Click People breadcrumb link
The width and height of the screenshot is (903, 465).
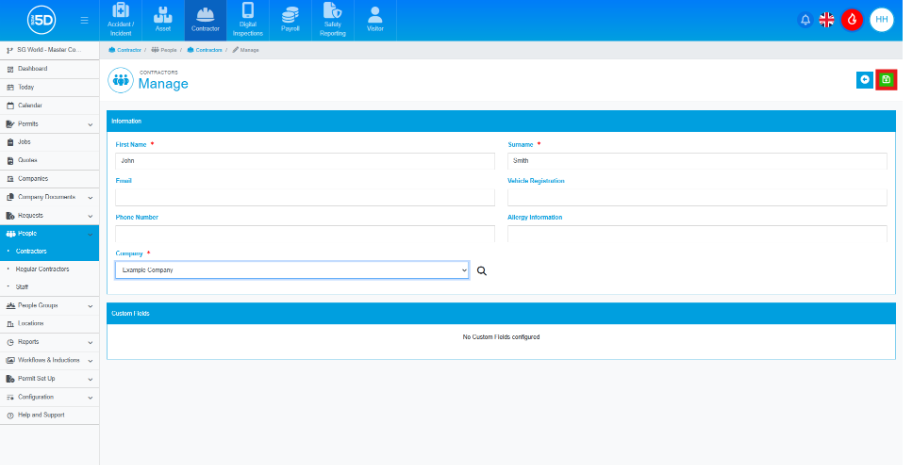[164, 50]
